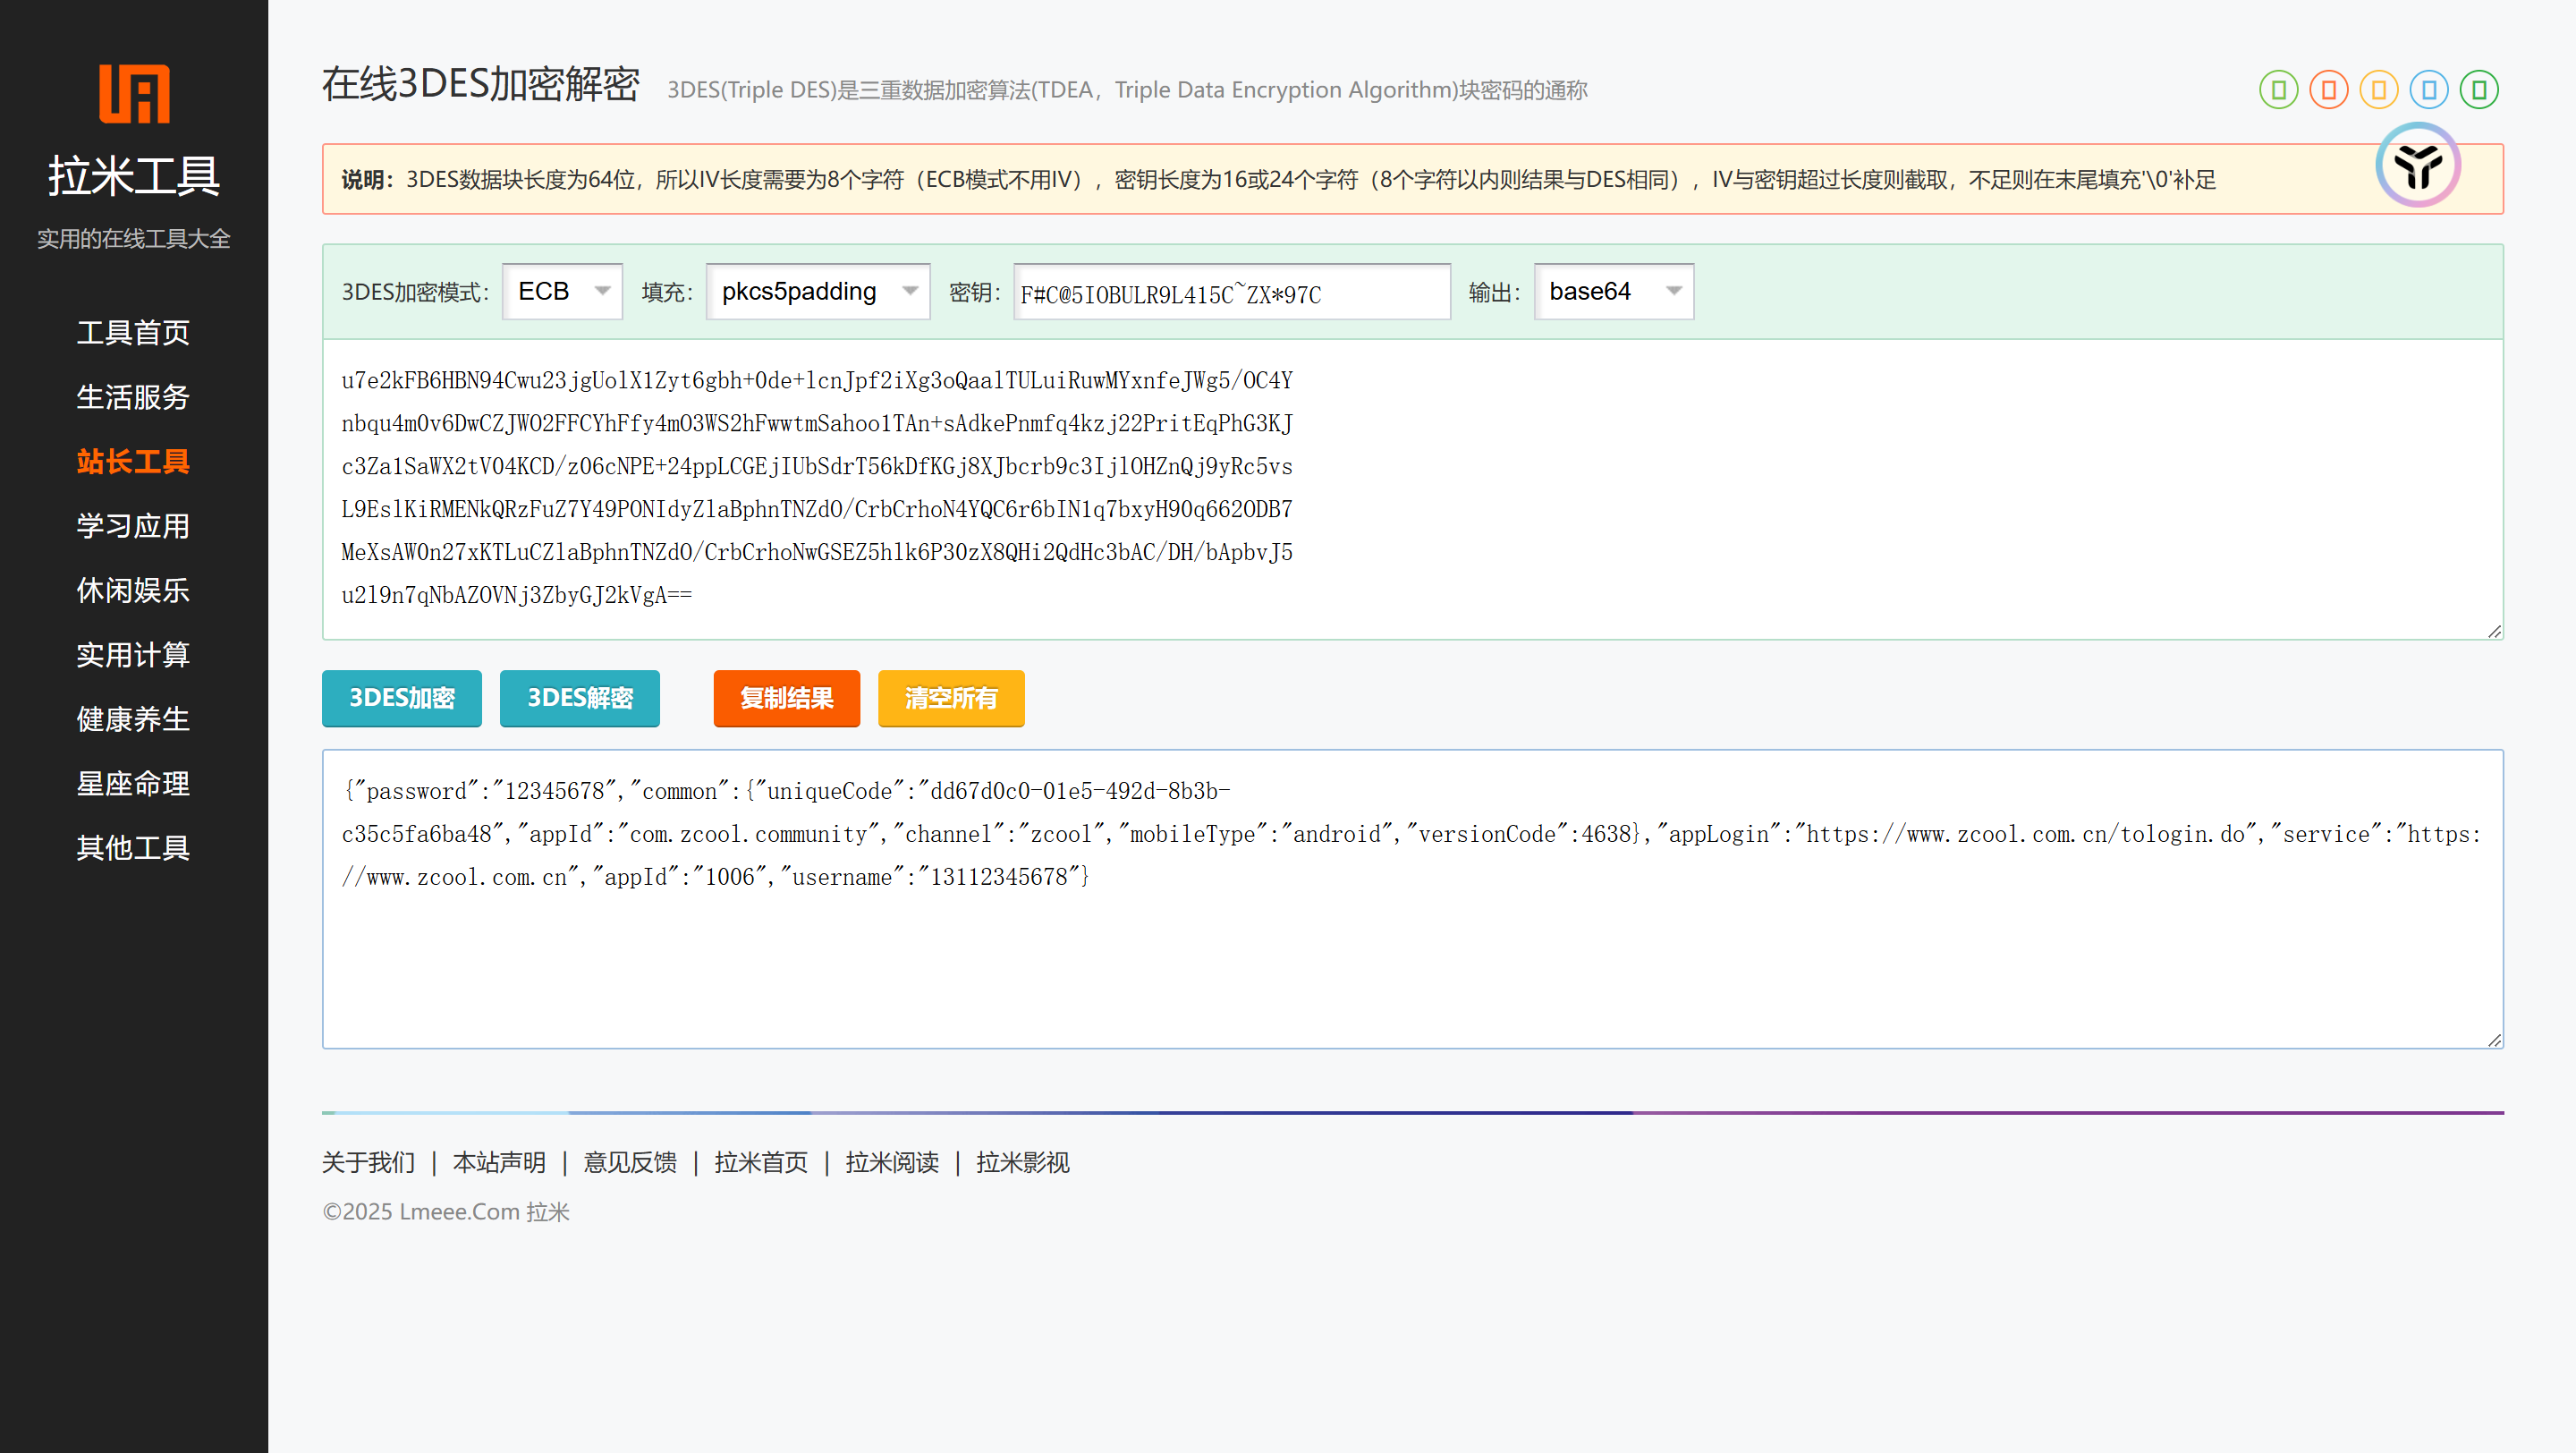Open 实用计算 sidebar menu item

point(133,655)
